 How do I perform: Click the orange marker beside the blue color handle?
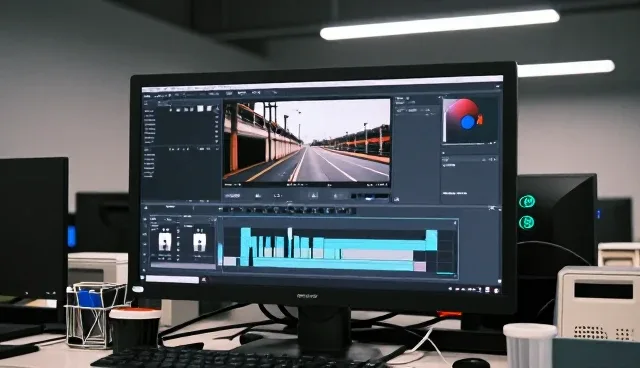(480, 120)
